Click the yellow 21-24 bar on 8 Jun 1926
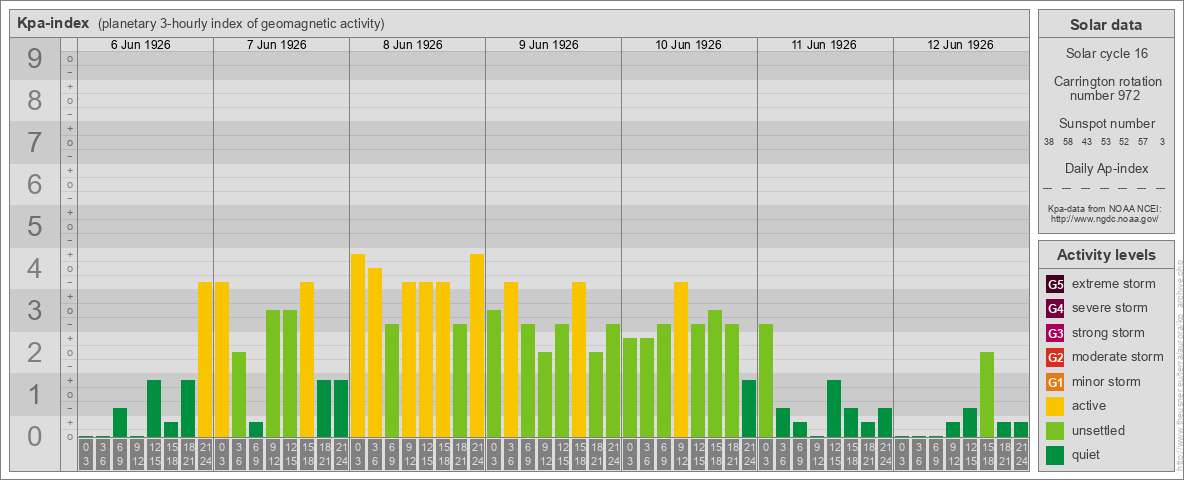This screenshot has height=480, width=1184. click(476, 346)
